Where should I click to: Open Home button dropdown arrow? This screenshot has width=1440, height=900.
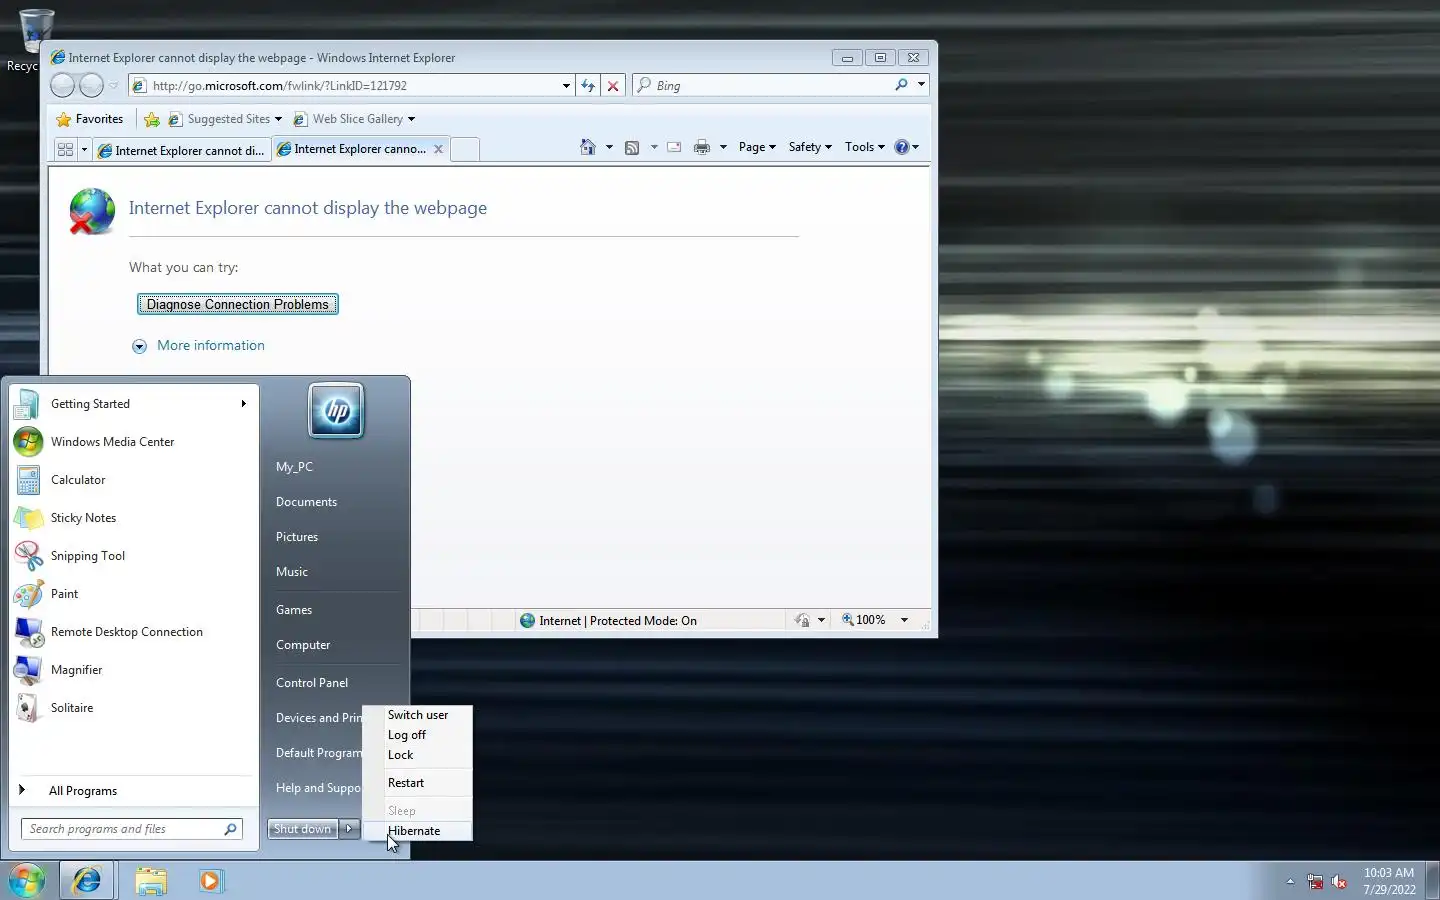pyautogui.click(x=609, y=147)
